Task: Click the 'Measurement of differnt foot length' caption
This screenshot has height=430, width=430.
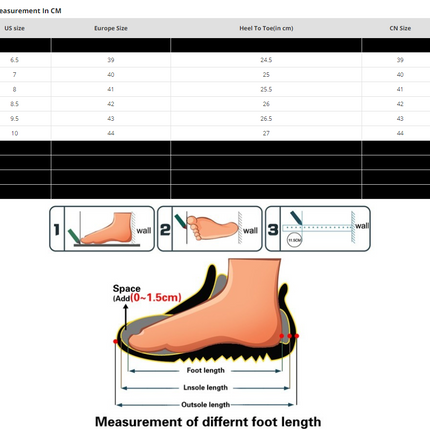Action: tap(208, 422)
